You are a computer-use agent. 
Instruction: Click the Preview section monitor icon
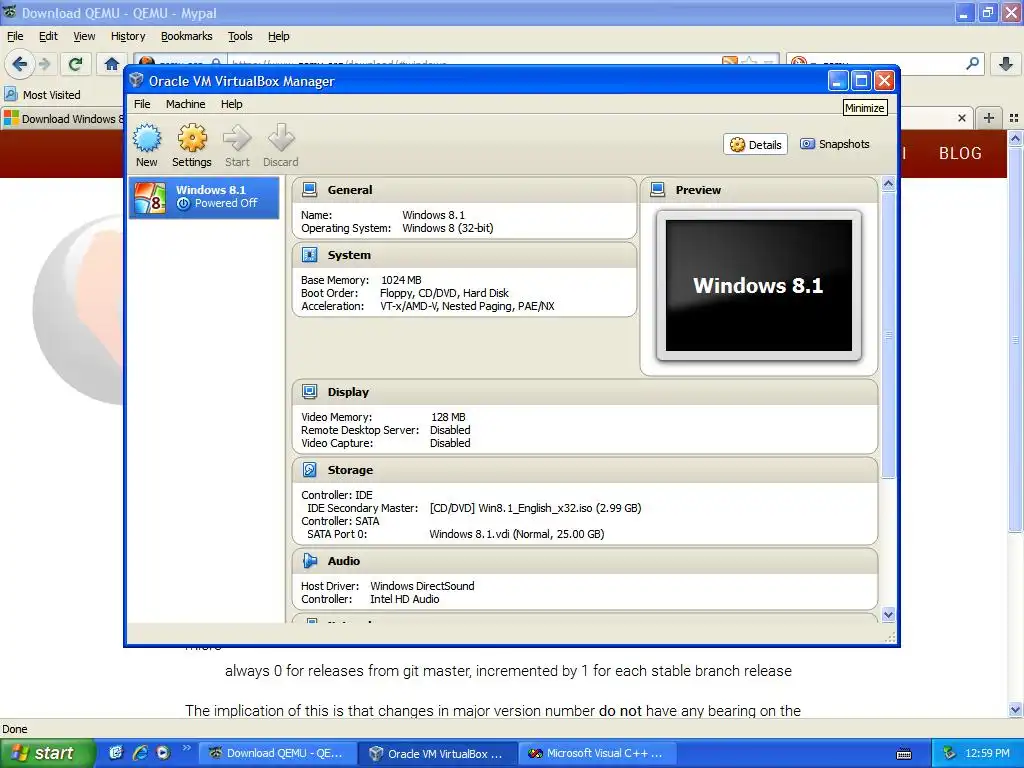[x=658, y=190]
